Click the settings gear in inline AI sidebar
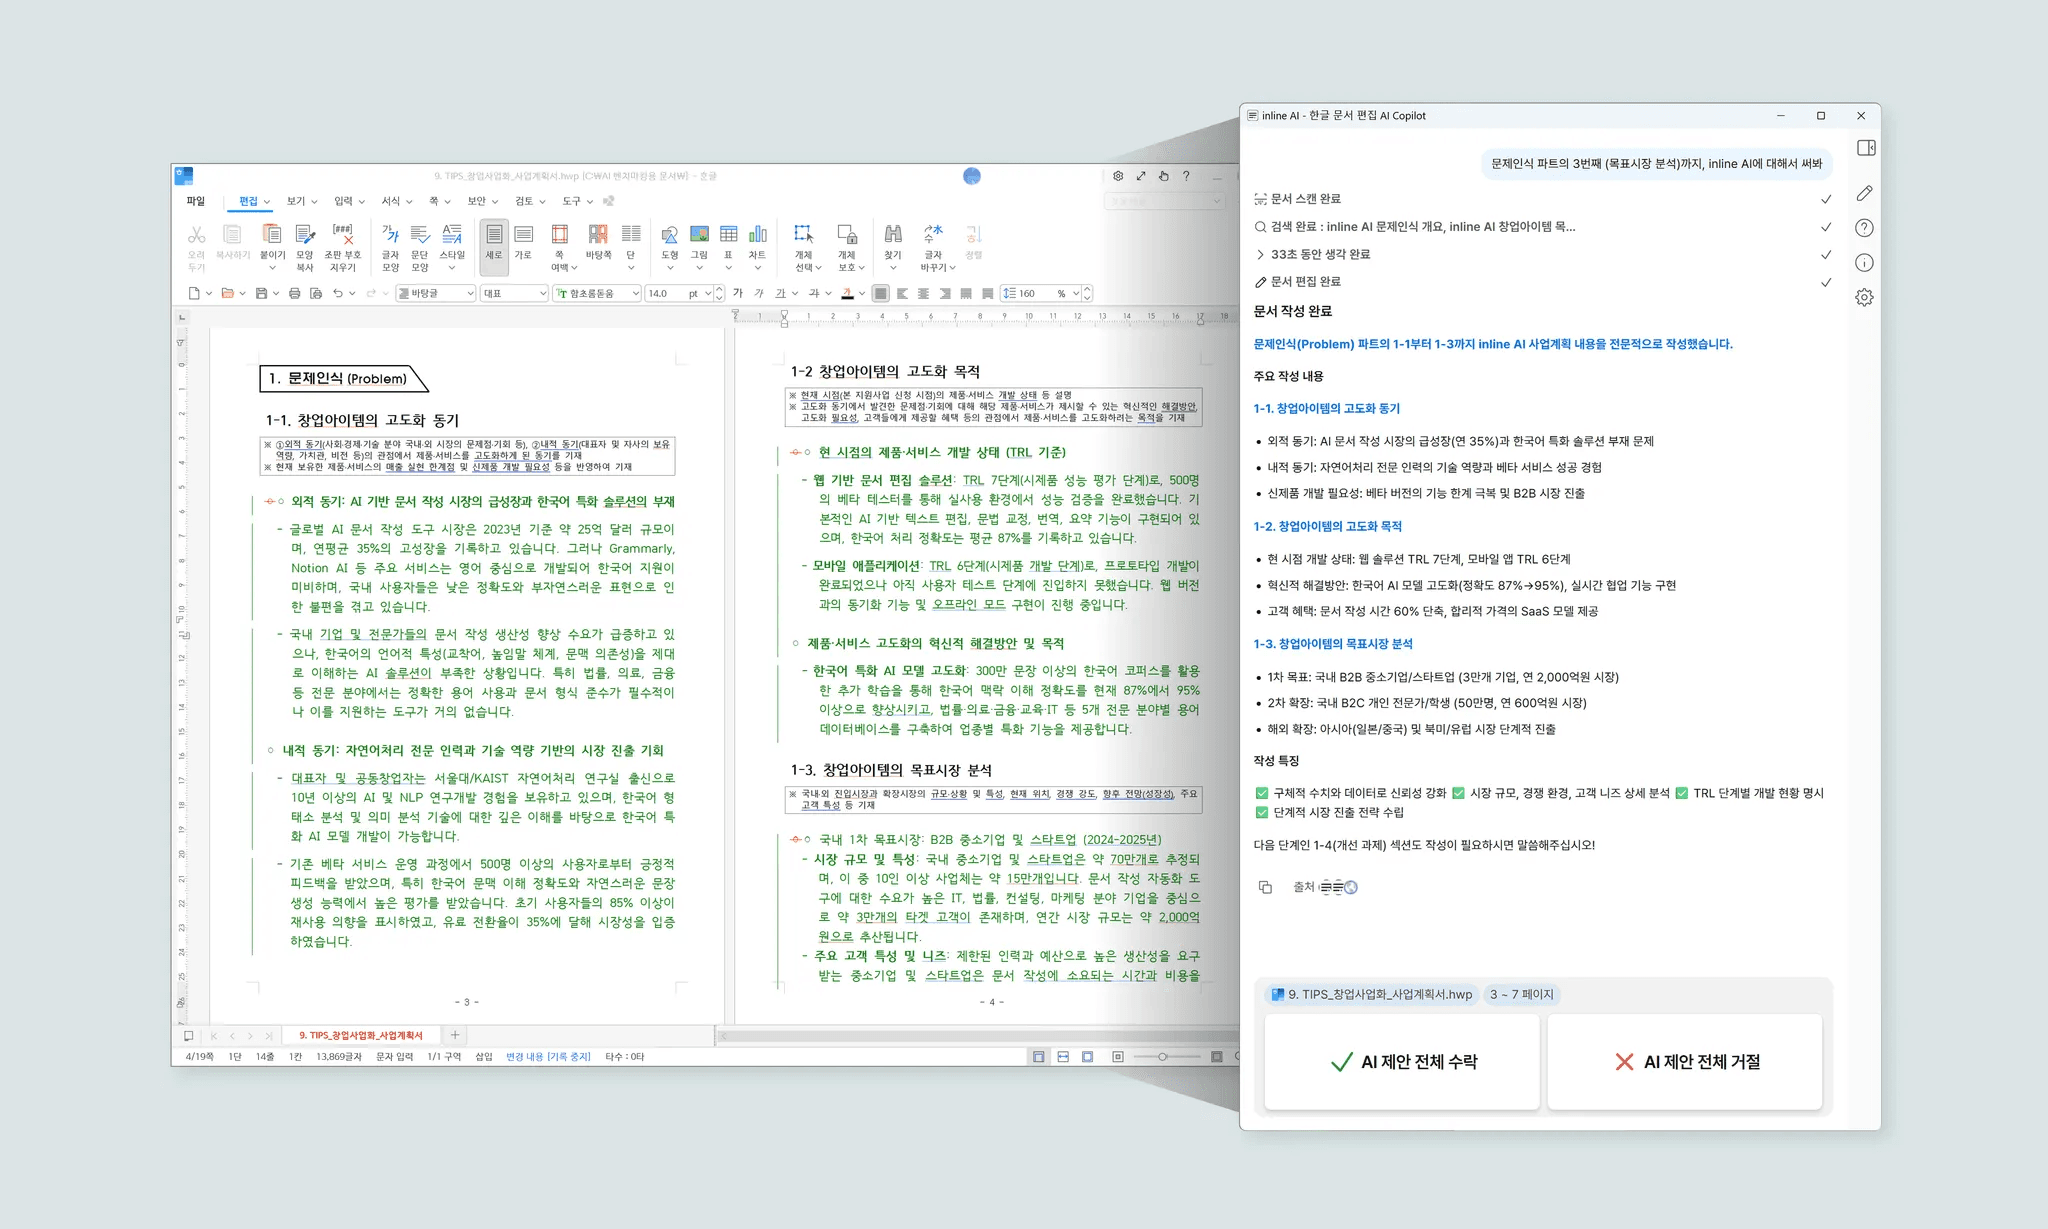The width and height of the screenshot is (2048, 1229). 1864,297
